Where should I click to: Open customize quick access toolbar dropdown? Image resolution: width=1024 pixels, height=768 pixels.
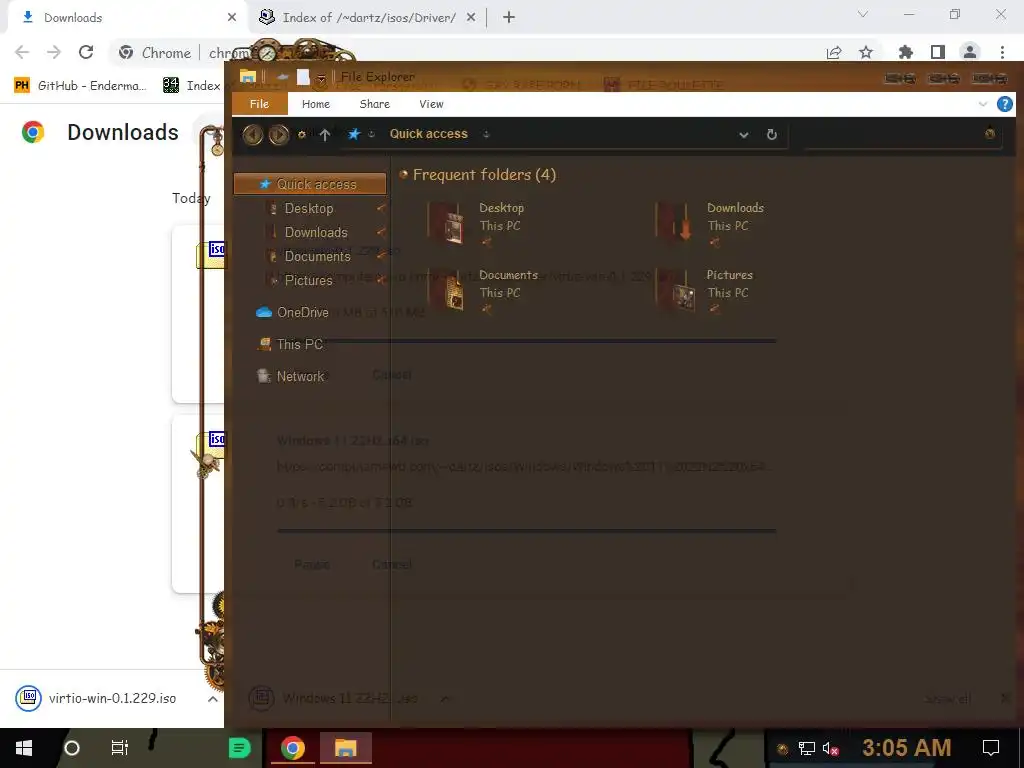(321, 78)
